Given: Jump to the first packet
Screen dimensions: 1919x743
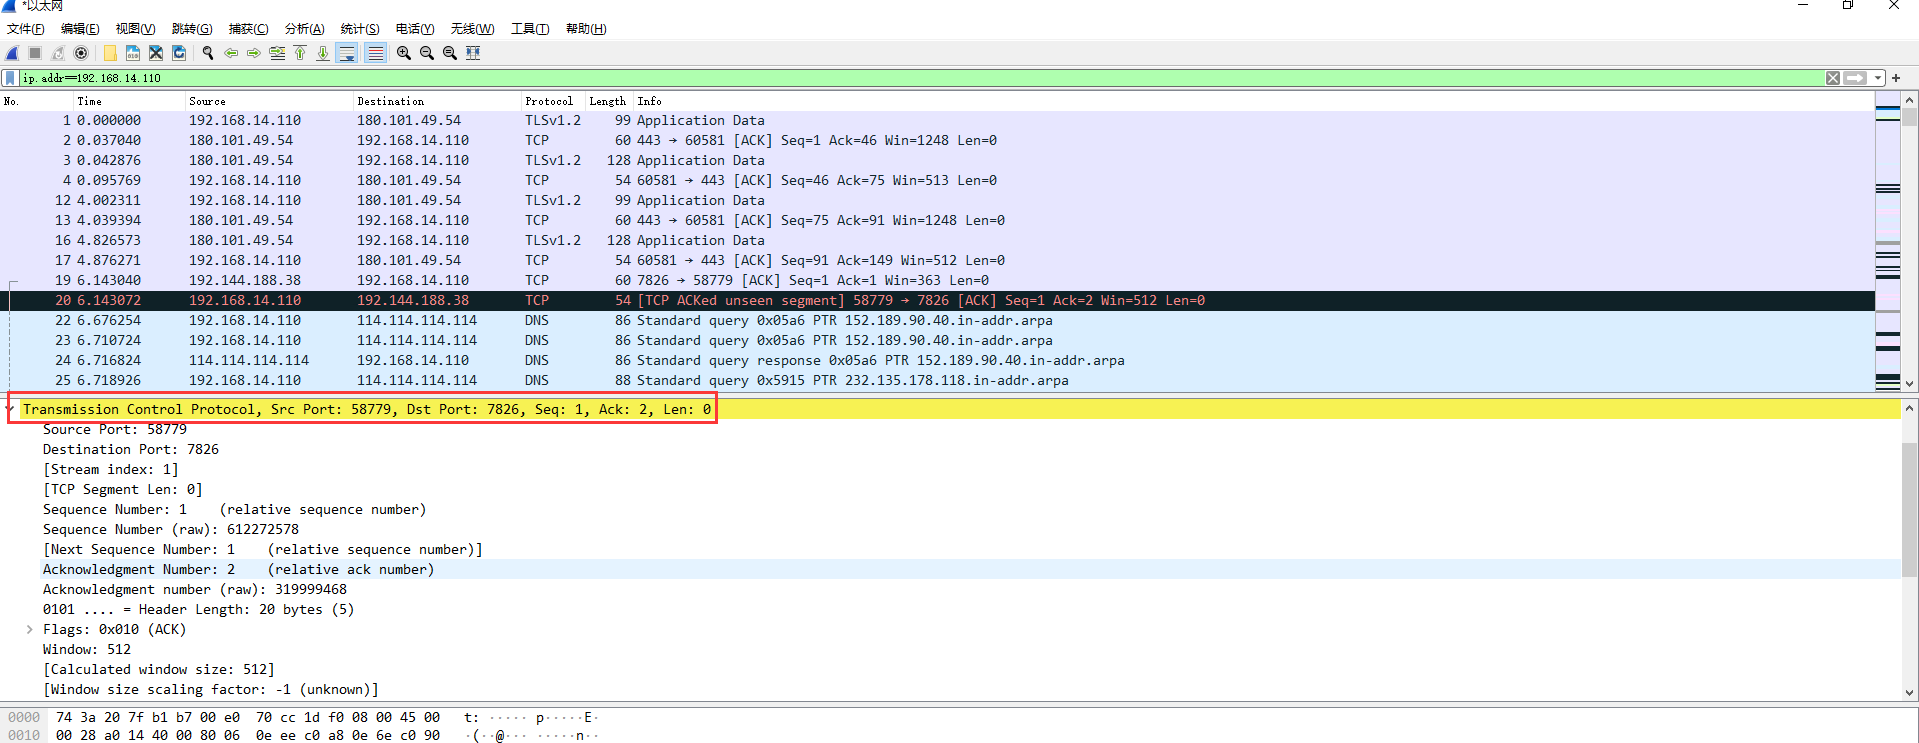Looking at the screenshot, I should pyautogui.click(x=300, y=53).
